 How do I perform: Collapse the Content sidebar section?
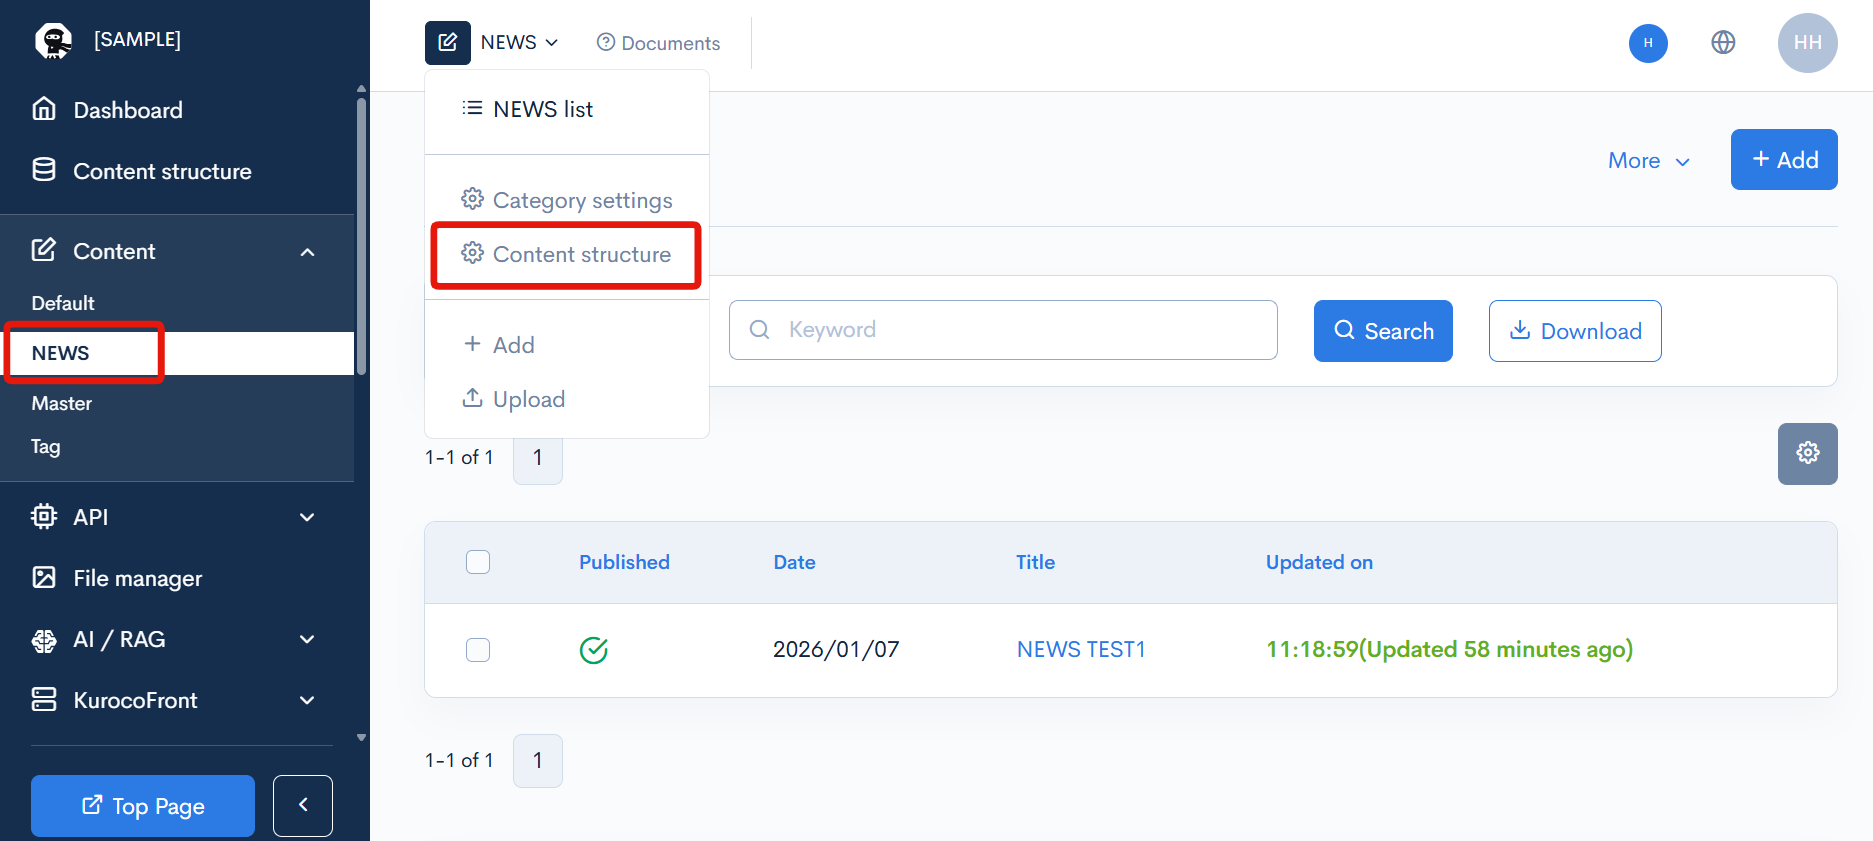pos(307,252)
